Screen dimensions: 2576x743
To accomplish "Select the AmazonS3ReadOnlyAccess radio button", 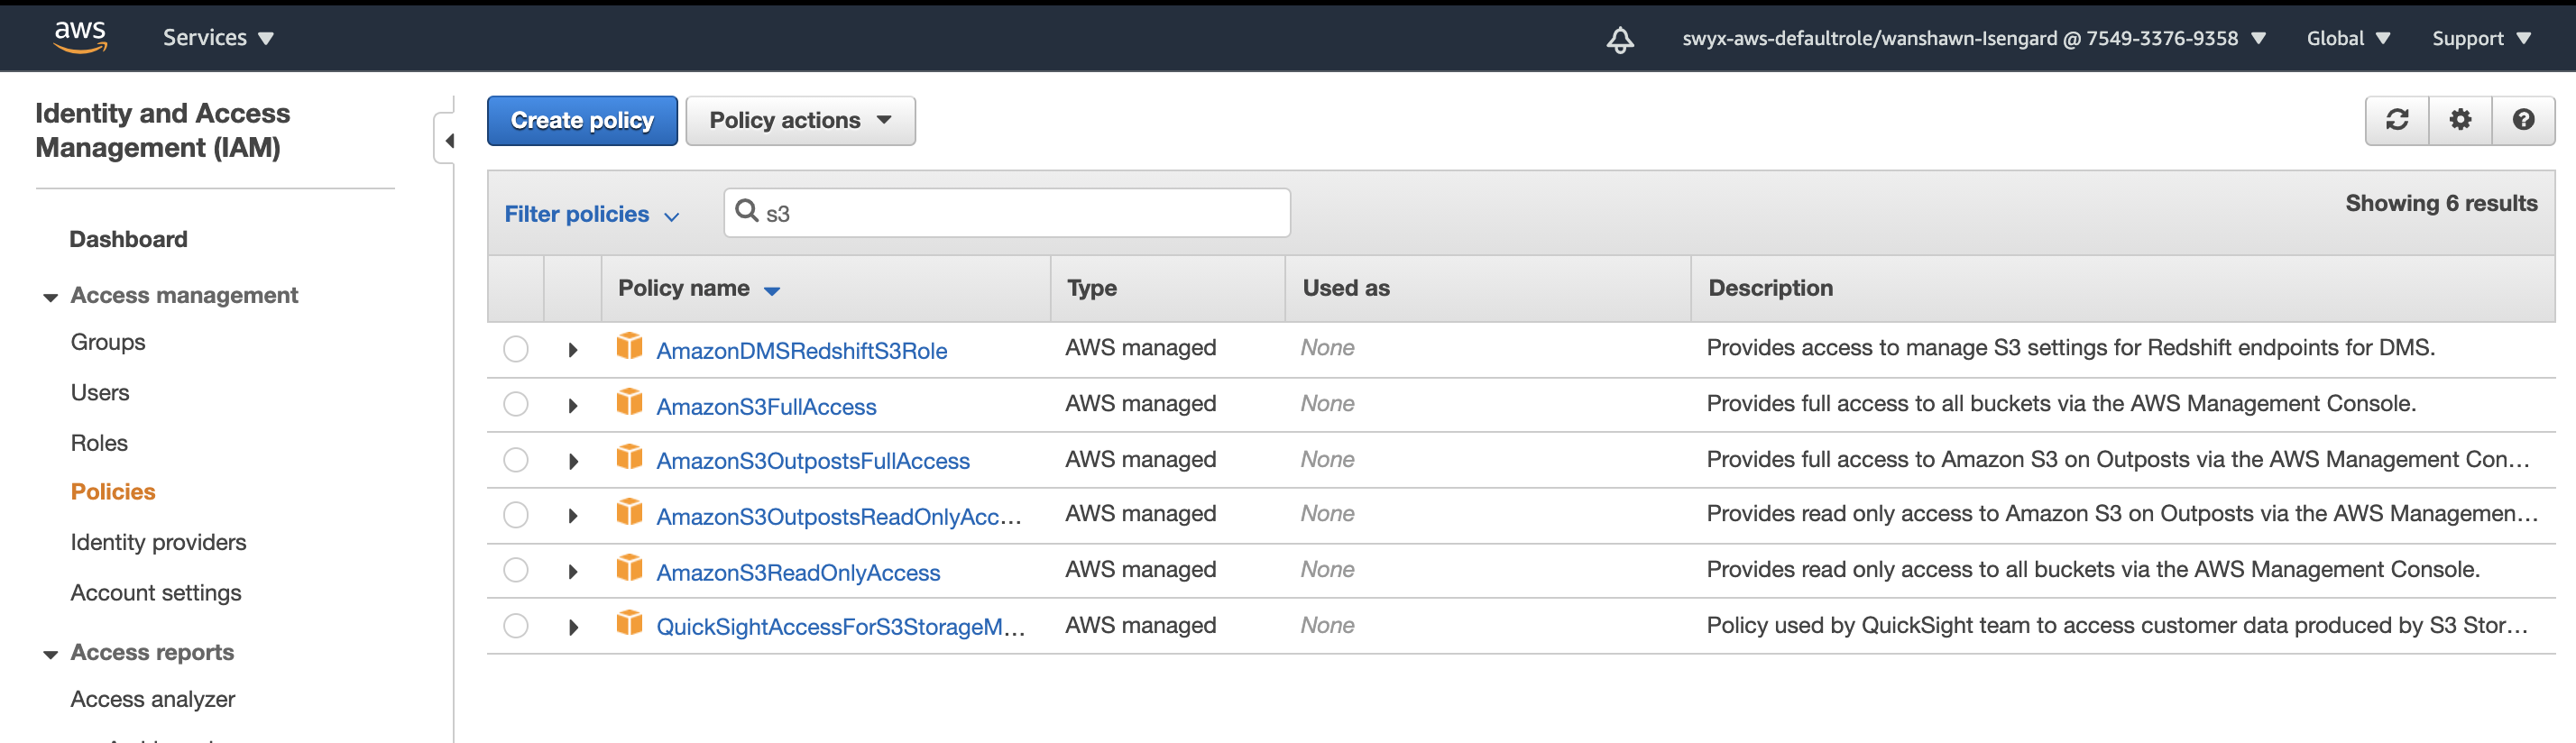I will (x=516, y=570).
